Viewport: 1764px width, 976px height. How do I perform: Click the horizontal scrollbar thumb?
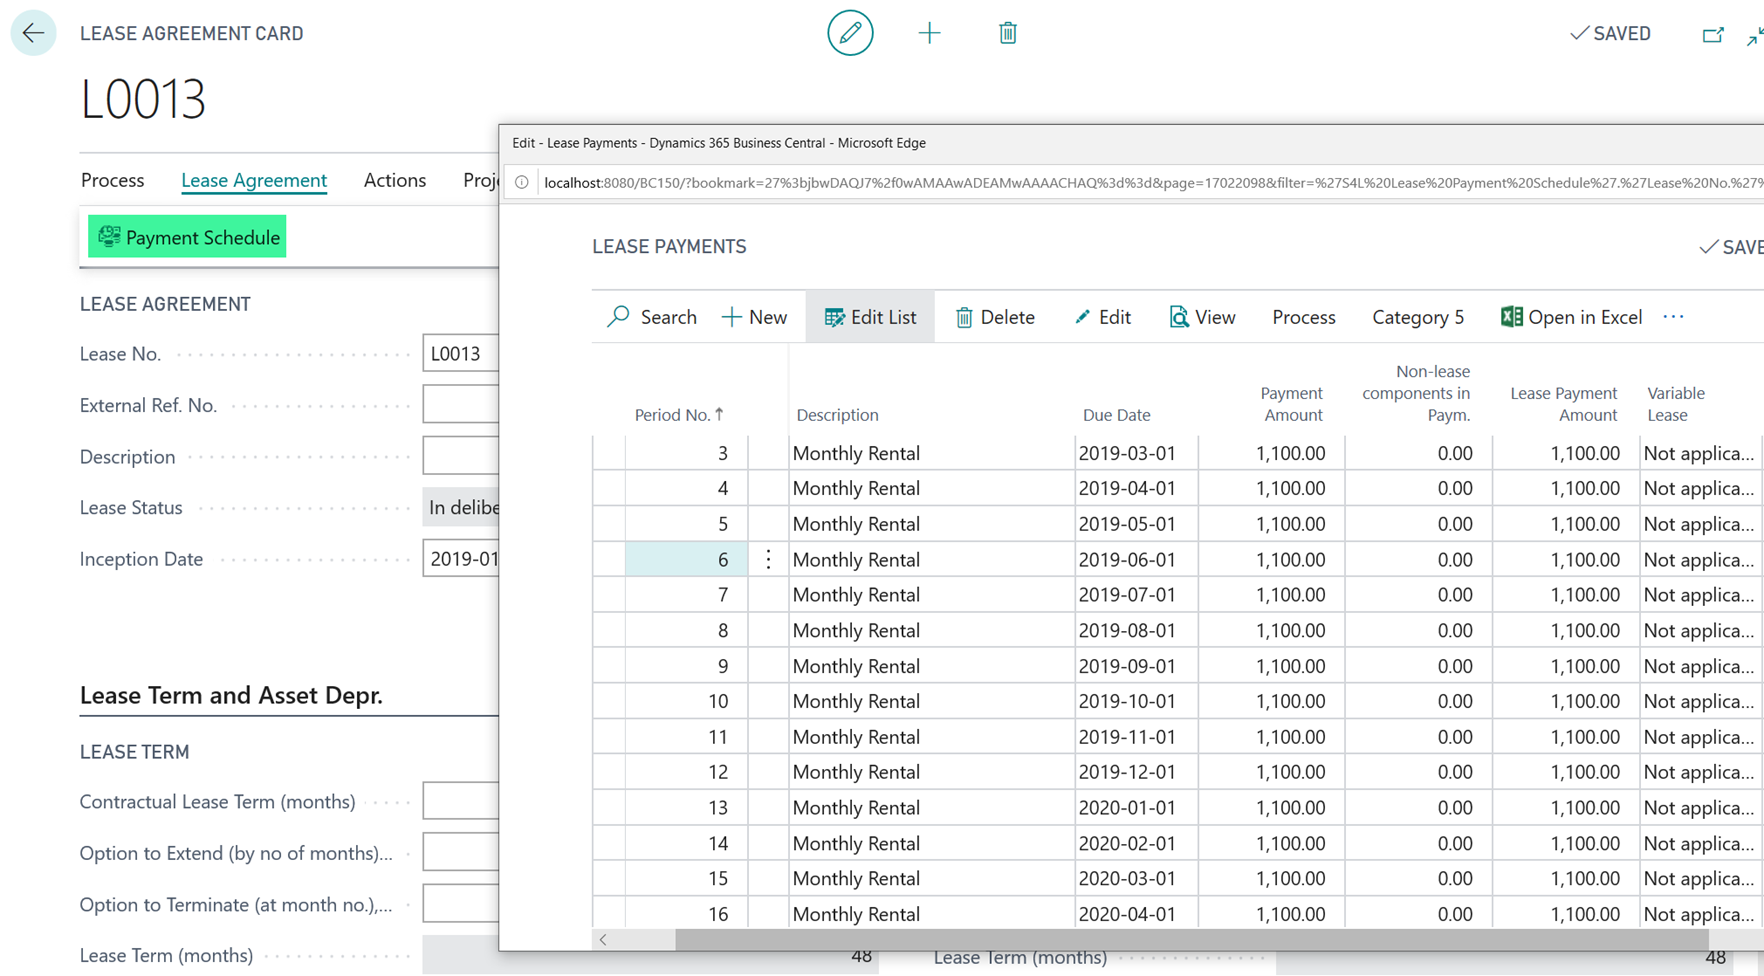[x=1191, y=939]
